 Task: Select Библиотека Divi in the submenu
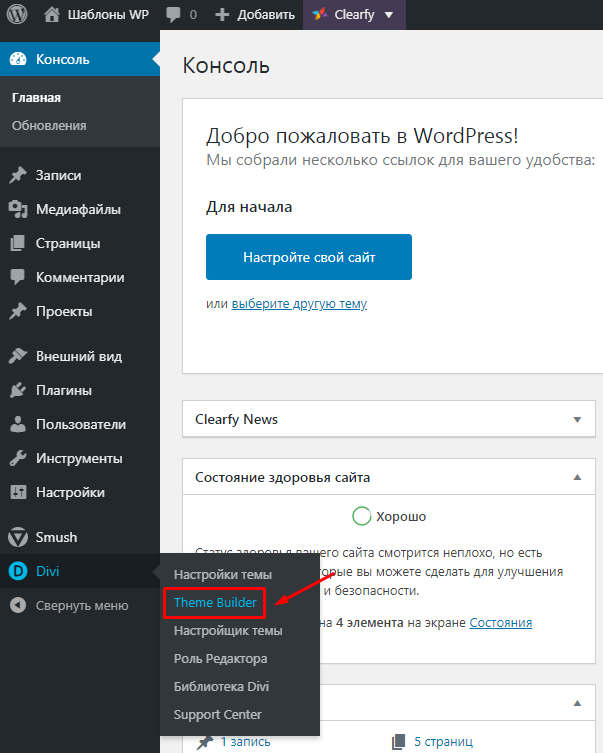point(221,687)
